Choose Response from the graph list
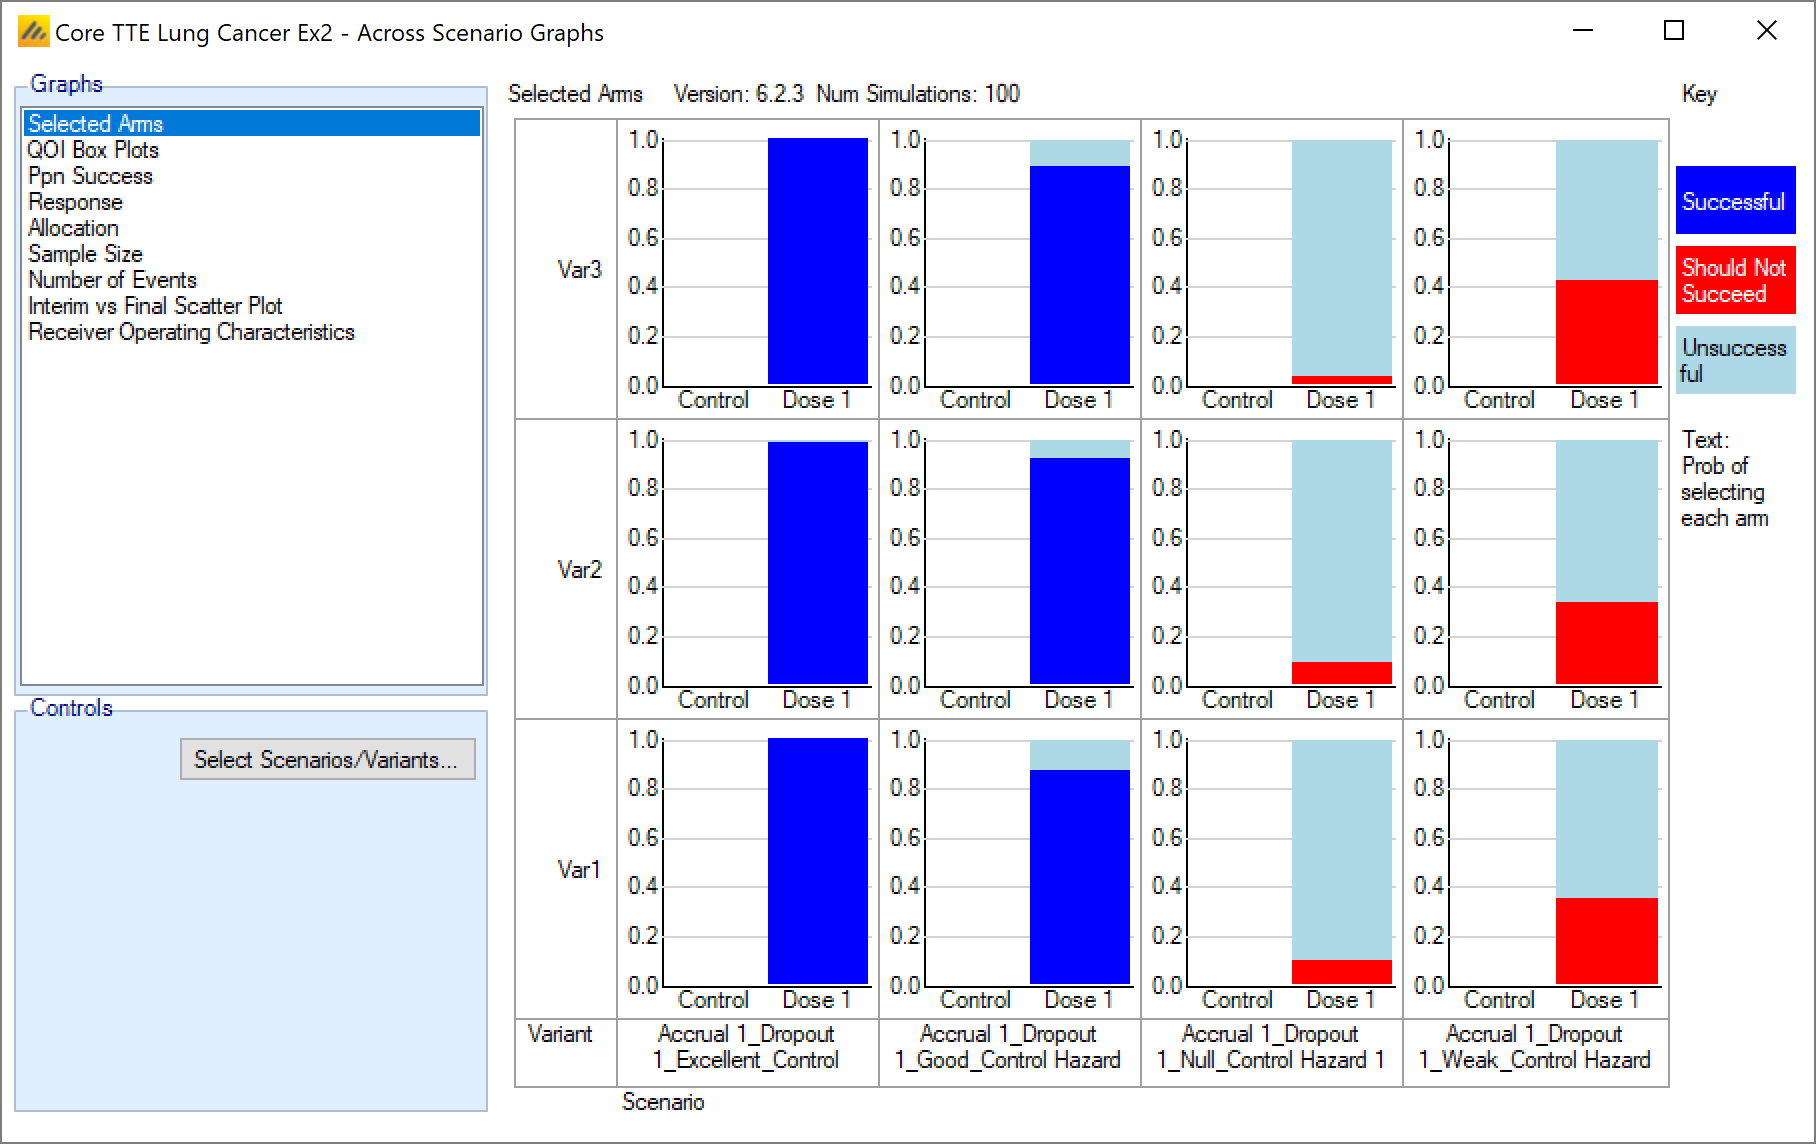 click(75, 202)
